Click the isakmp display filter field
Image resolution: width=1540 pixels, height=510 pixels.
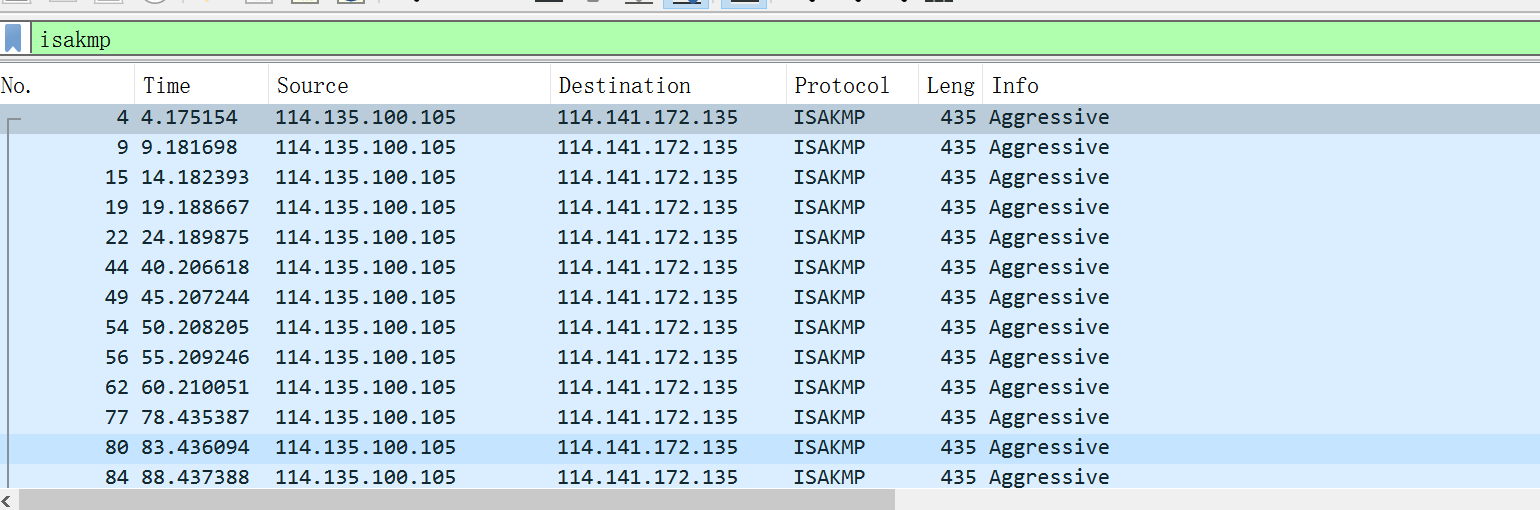tap(700, 40)
